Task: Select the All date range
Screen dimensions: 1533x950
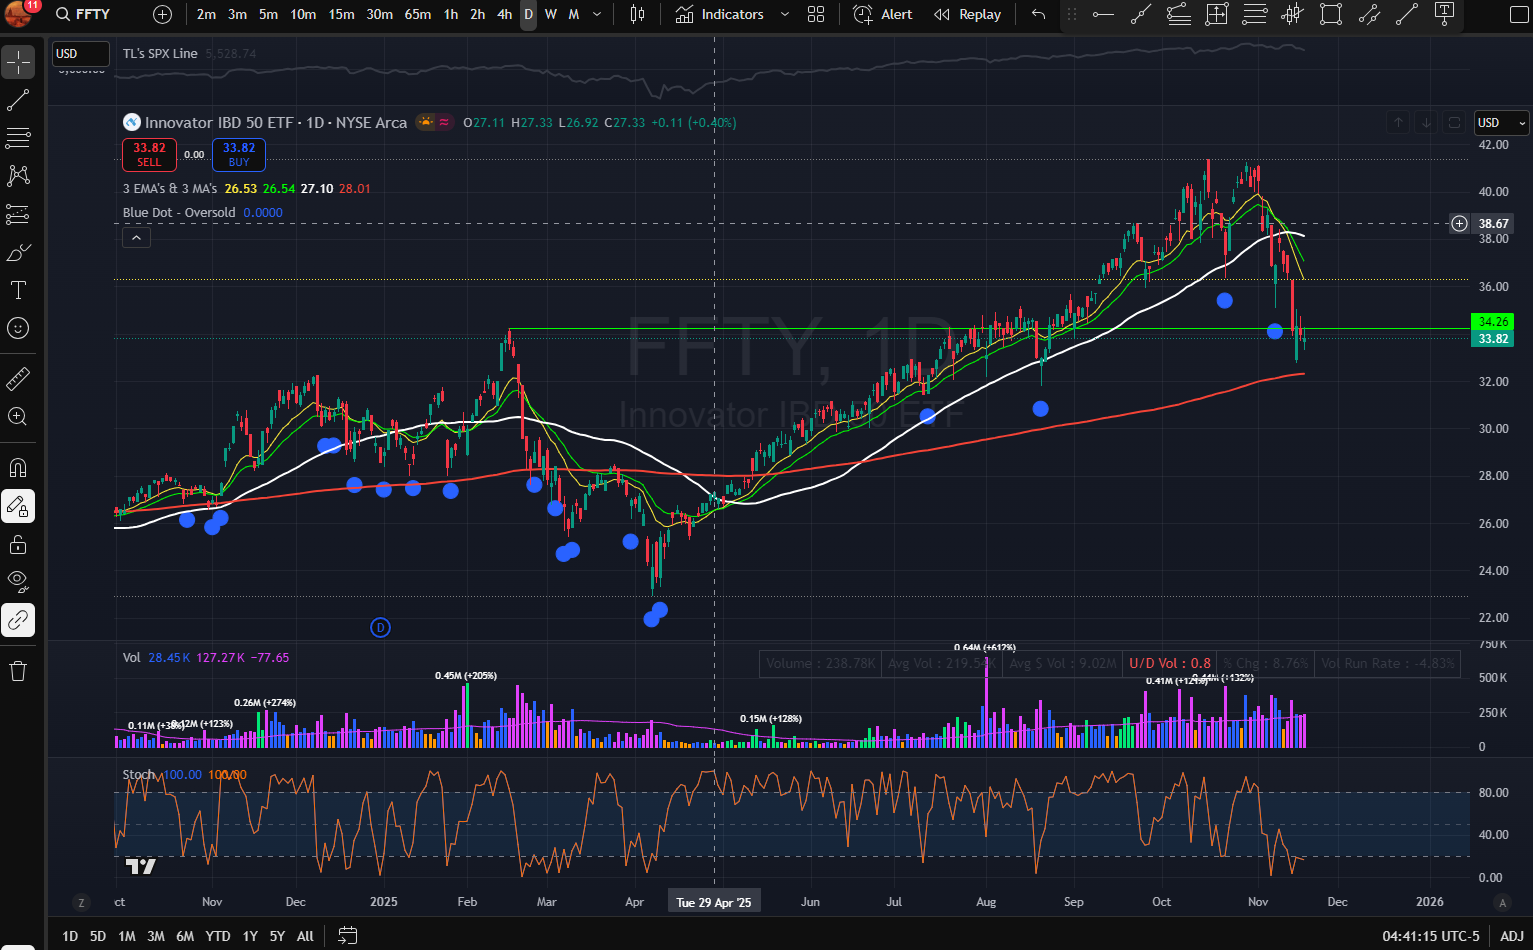Action: (305, 936)
